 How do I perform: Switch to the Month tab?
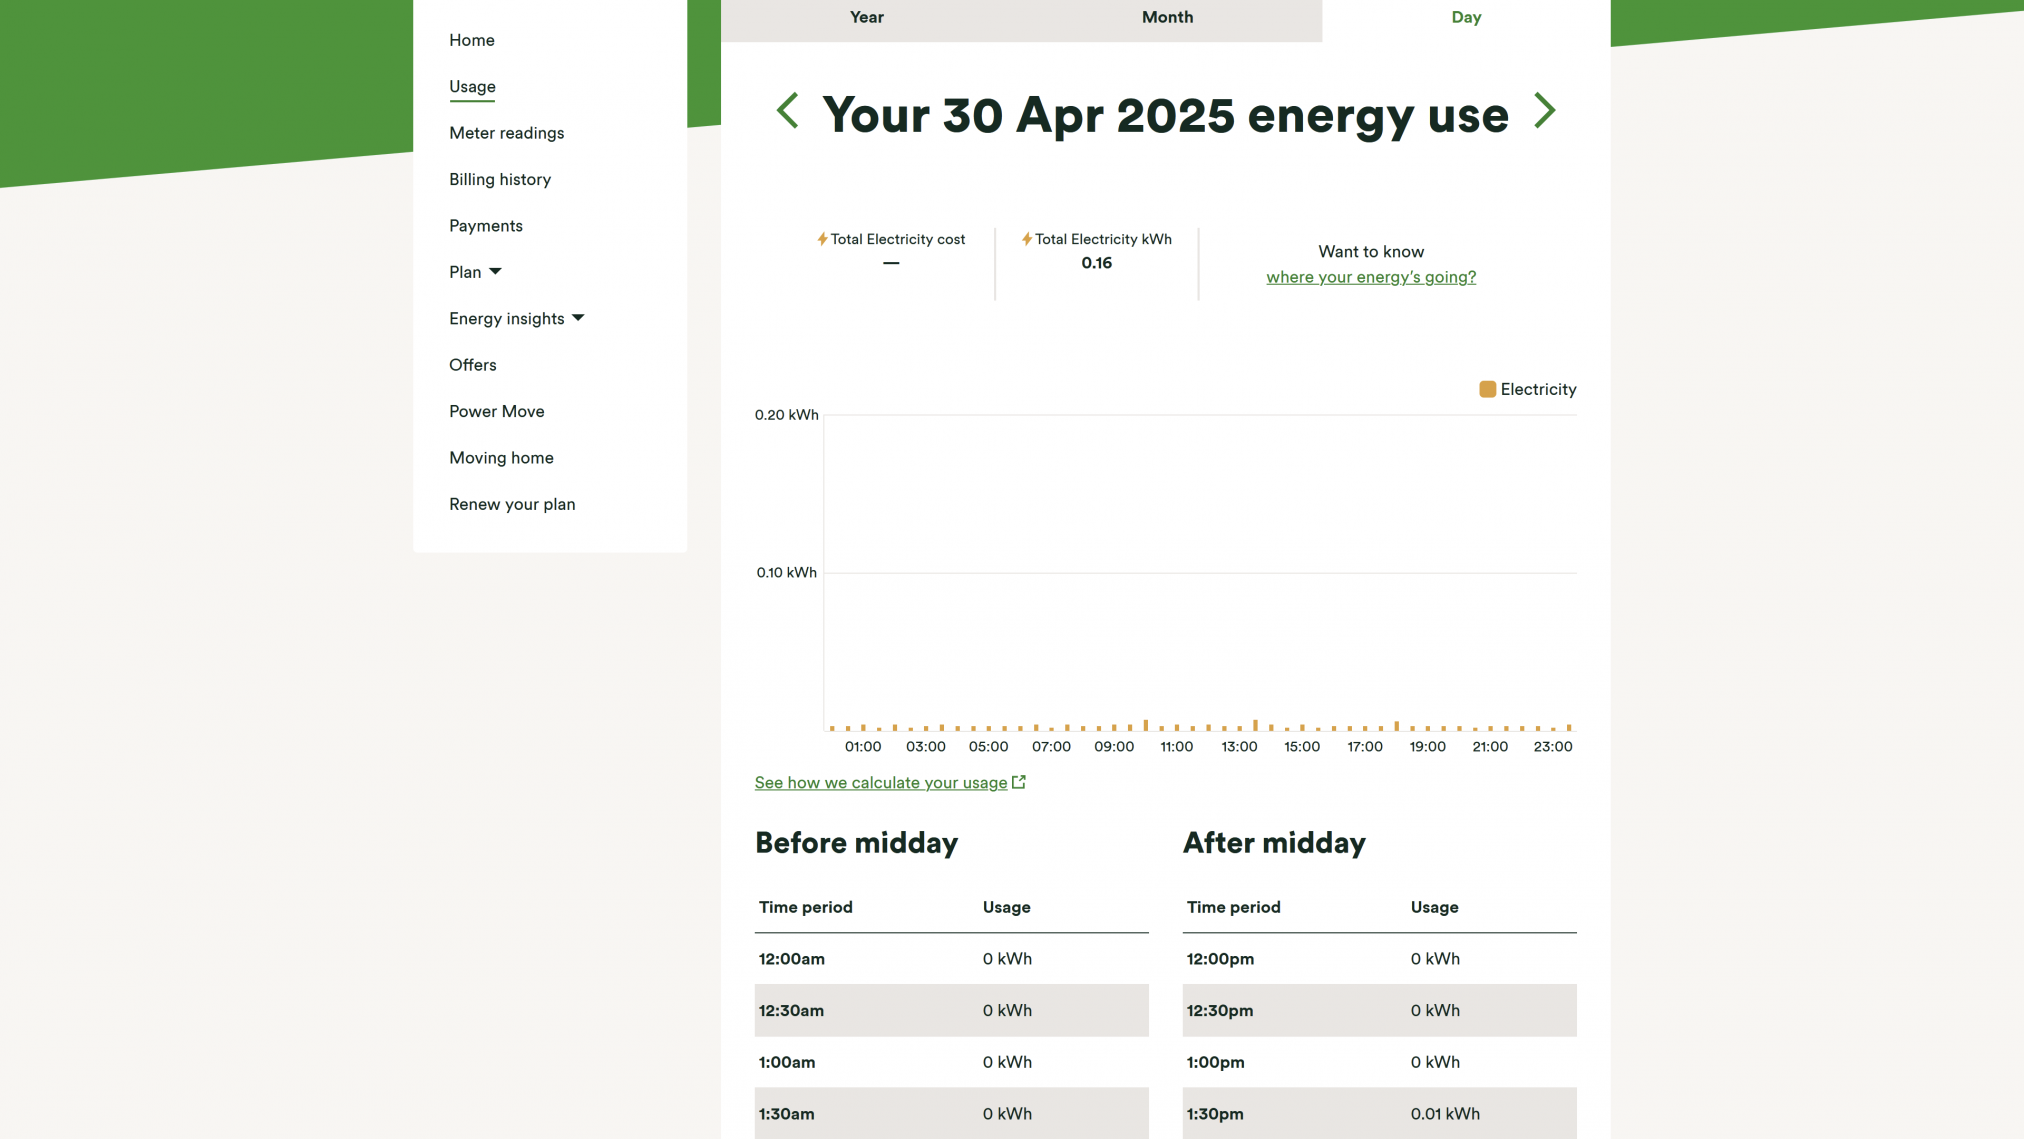tap(1167, 17)
